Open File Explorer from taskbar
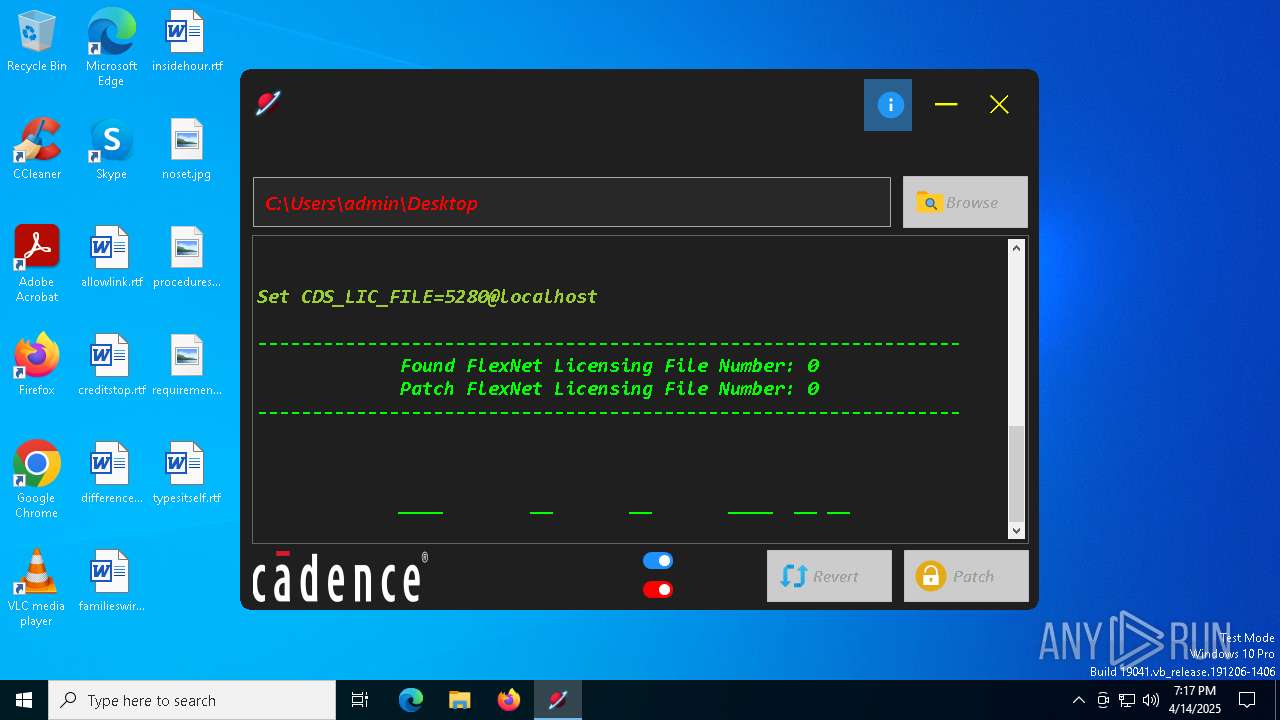1280x720 pixels. pos(460,700)
